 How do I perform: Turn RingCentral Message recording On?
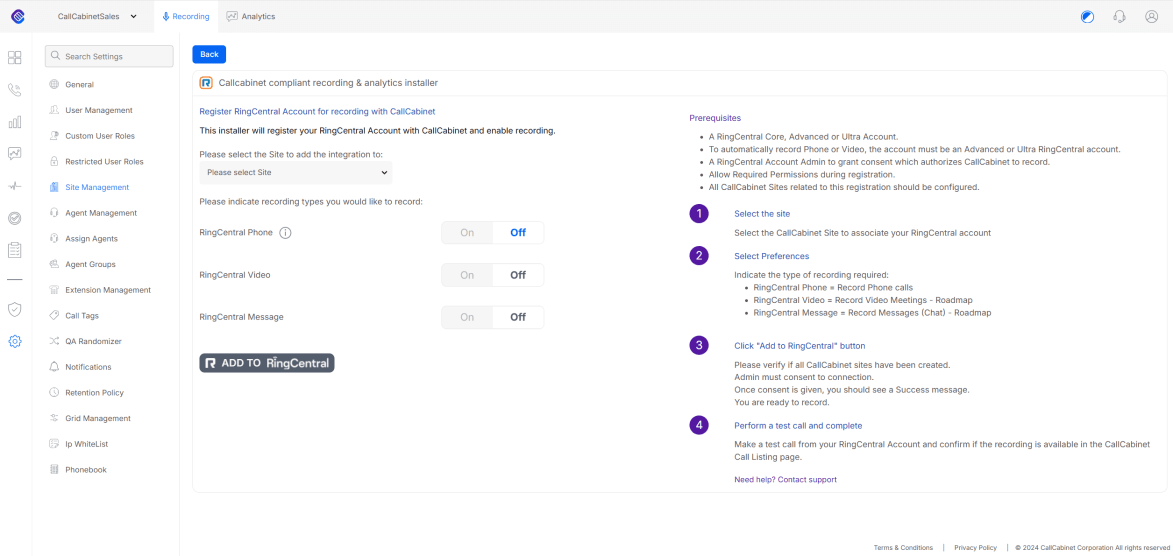click(467, 317)
